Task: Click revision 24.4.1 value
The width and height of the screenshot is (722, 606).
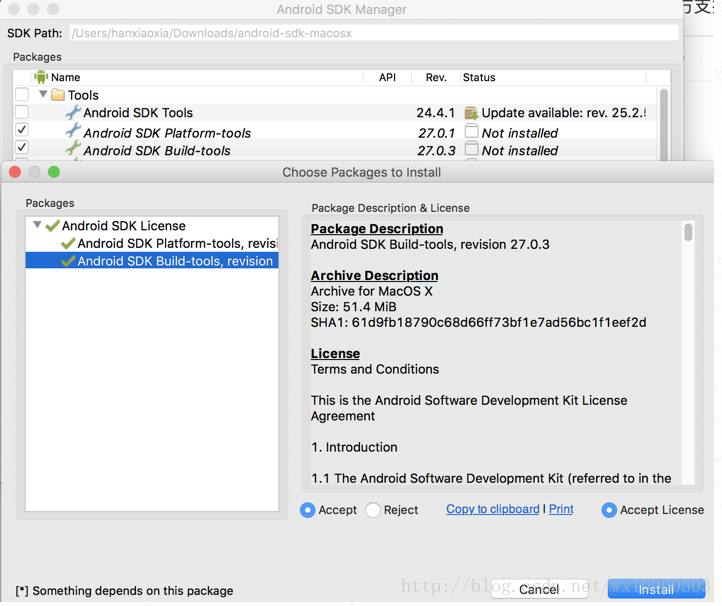Action: pyautogui.click(x=435, y=113)
